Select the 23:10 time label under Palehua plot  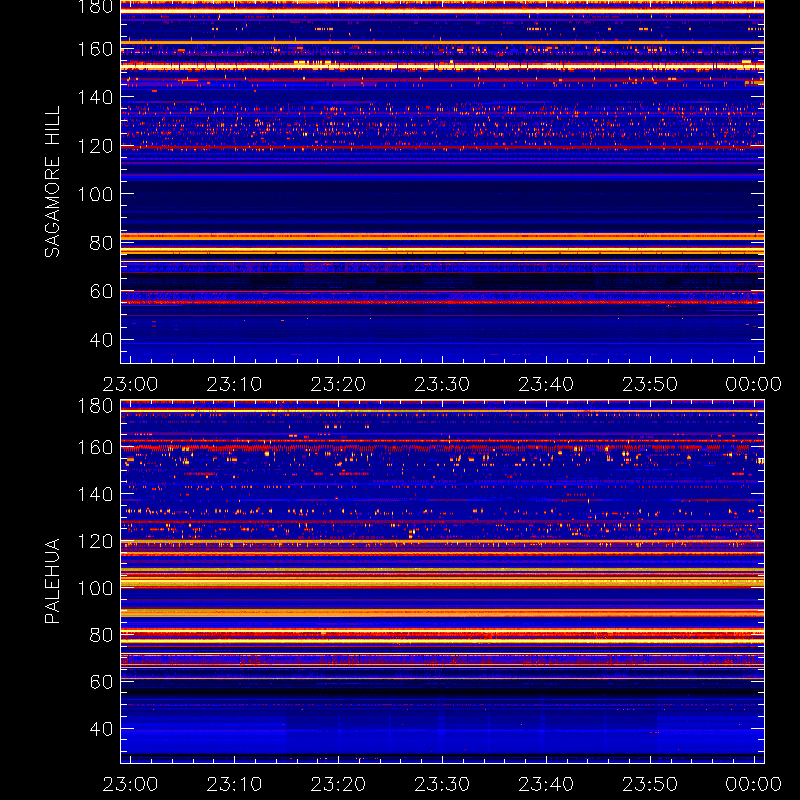pos(234,784)
